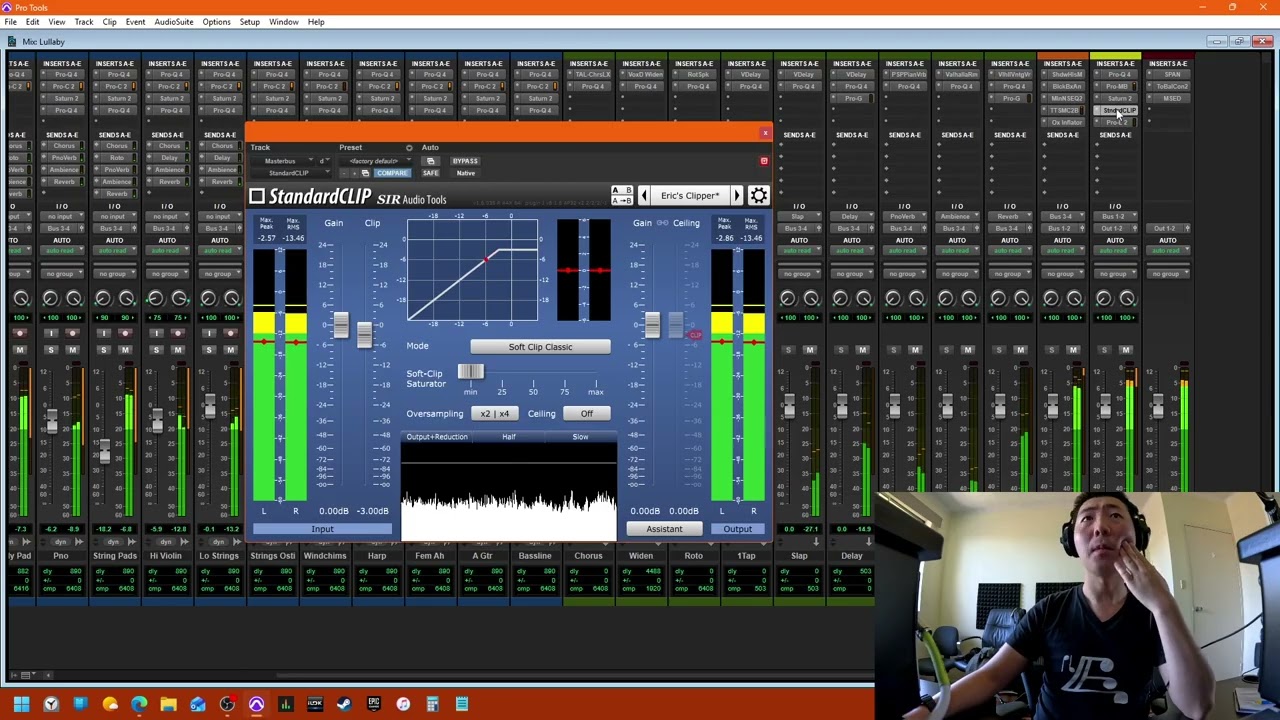The height and width of the screenshot is (720, 1280).
Task: Open Windows Start menu
Action: 21,704
